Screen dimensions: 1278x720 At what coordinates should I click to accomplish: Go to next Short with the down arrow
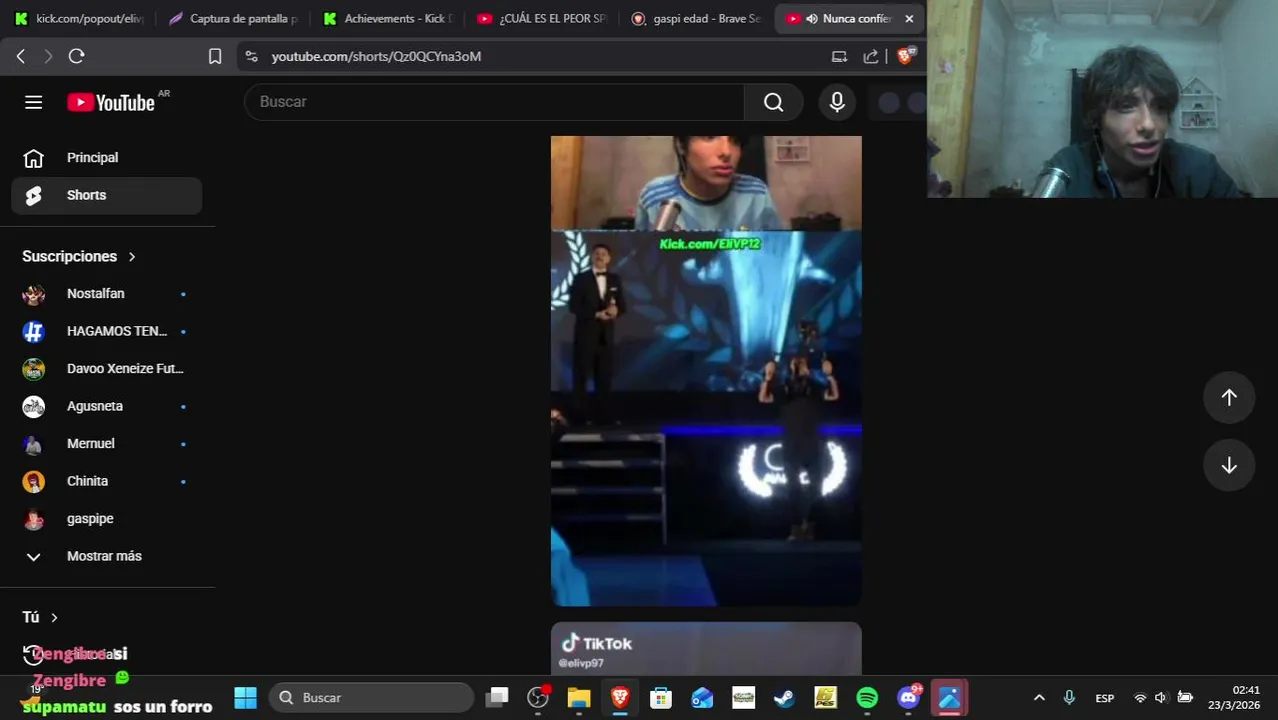pos(1229,465)
